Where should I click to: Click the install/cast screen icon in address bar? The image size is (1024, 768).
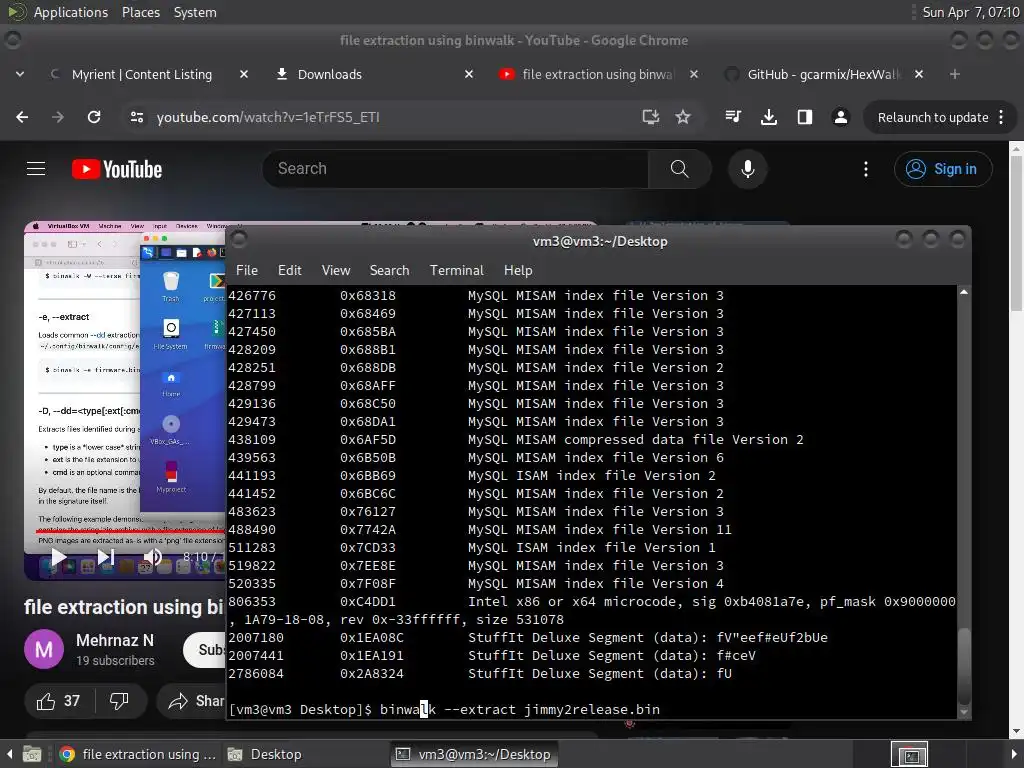click(650, 117)
